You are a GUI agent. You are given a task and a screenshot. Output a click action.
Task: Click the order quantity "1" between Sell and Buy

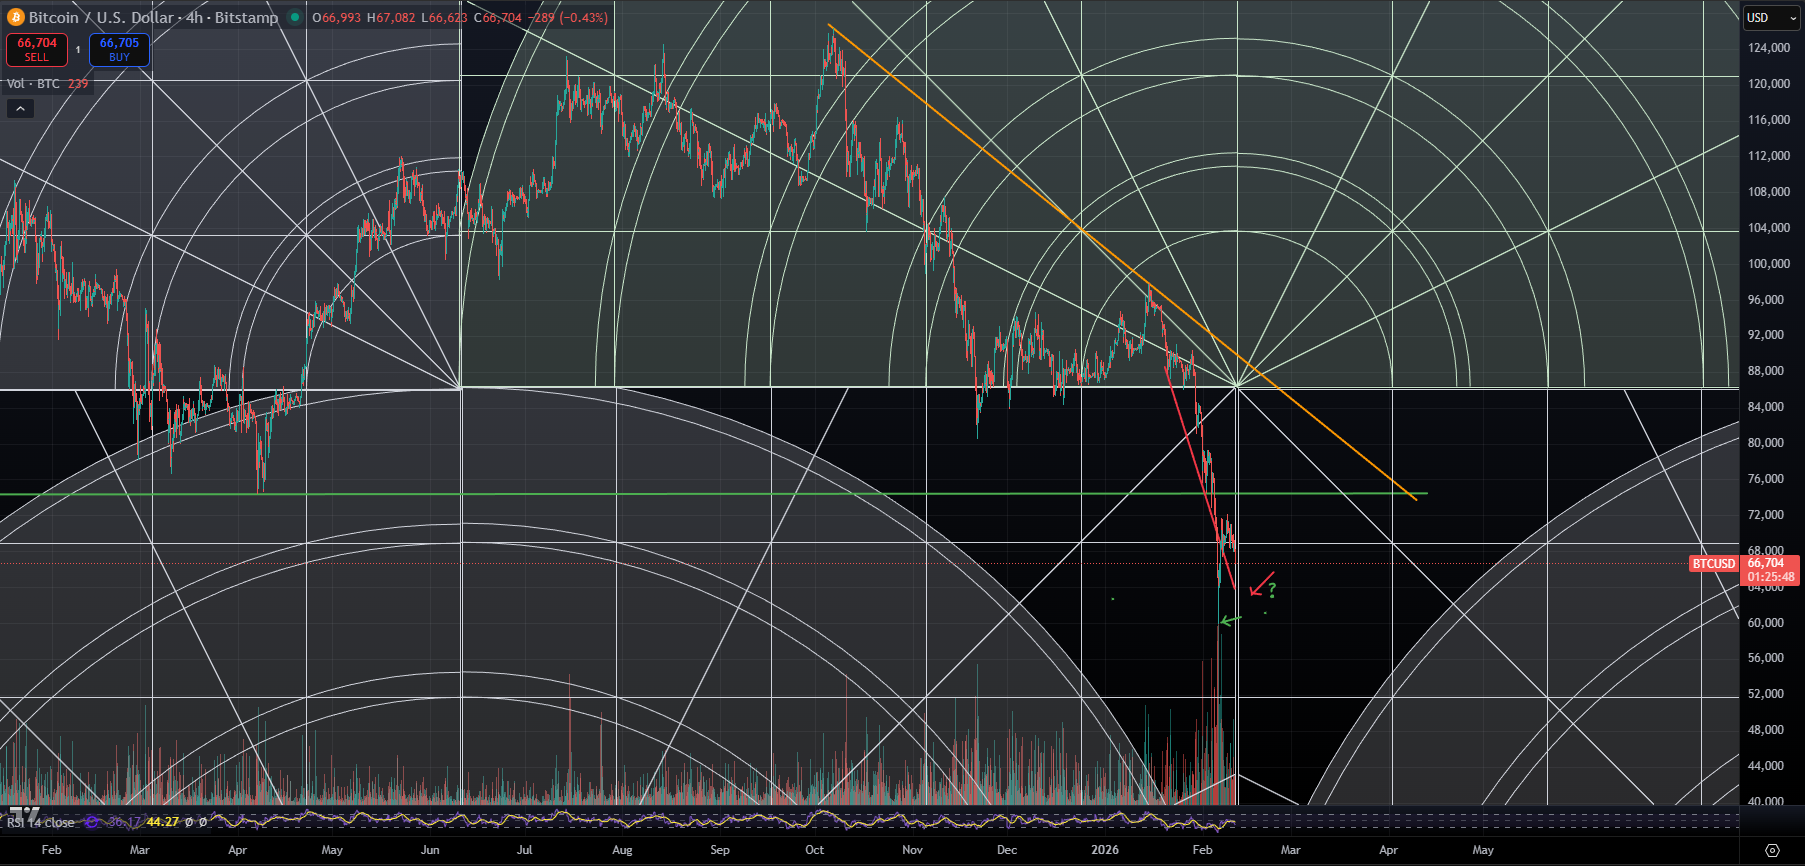click(x=78, y=50)
